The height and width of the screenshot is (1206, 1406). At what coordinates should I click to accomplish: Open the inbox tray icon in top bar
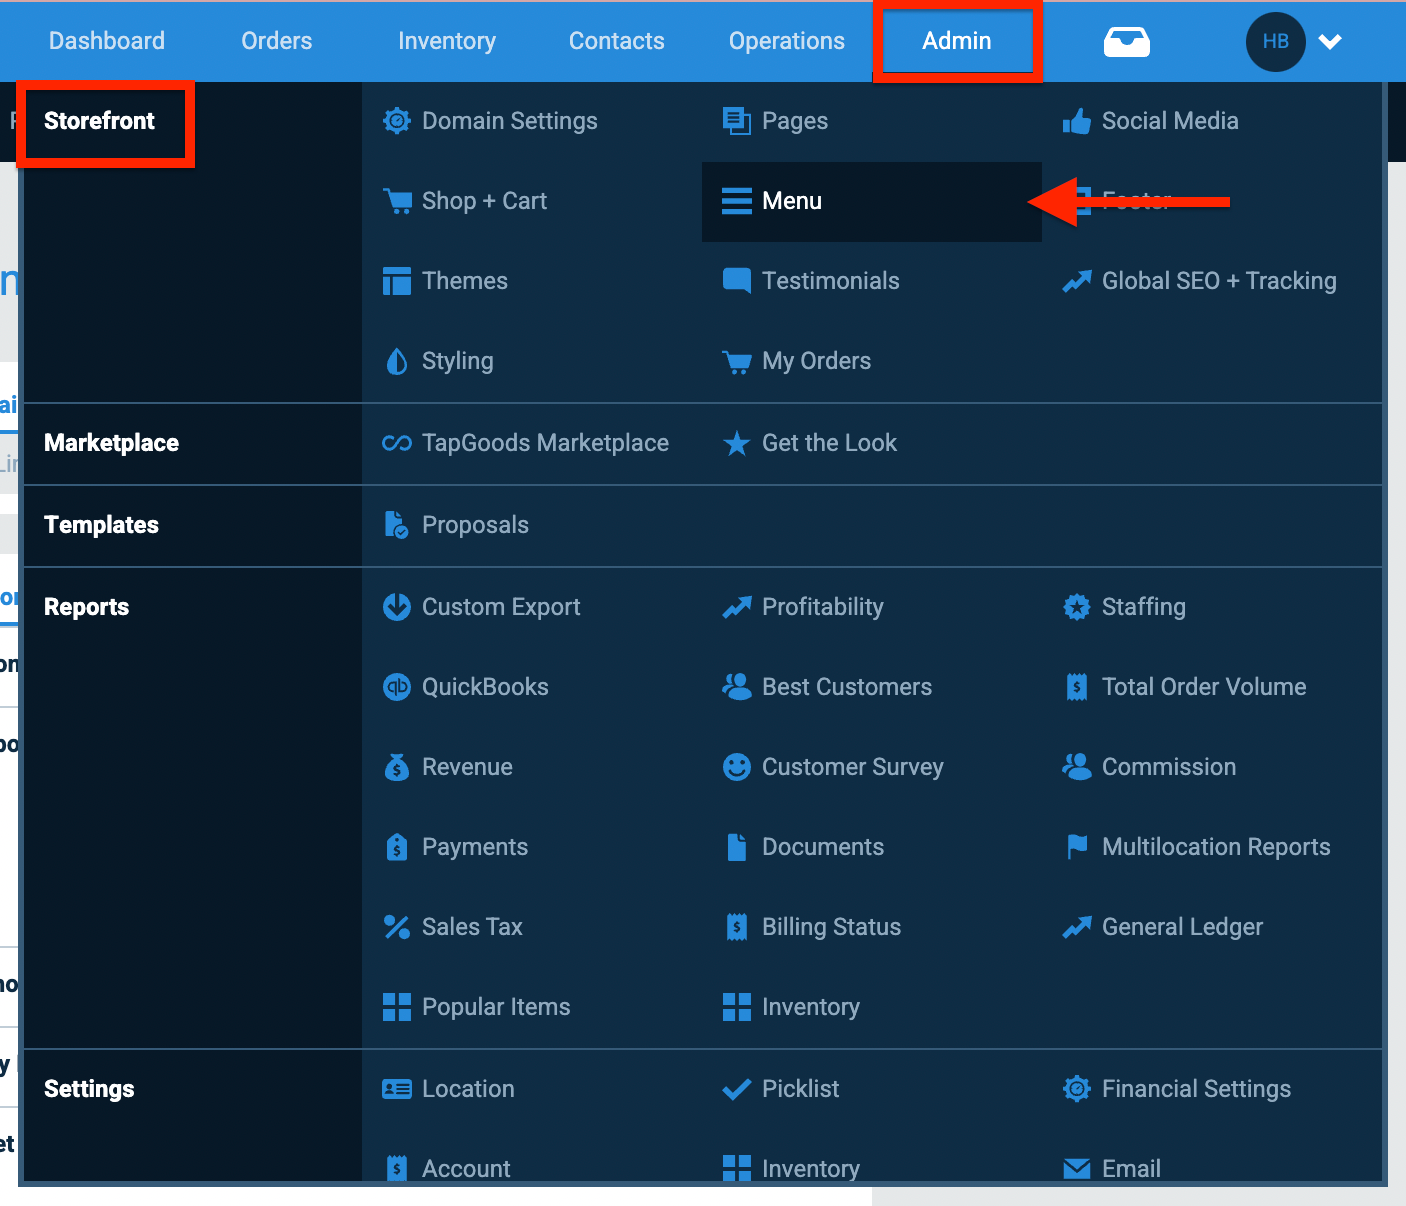click(1126, 41)
